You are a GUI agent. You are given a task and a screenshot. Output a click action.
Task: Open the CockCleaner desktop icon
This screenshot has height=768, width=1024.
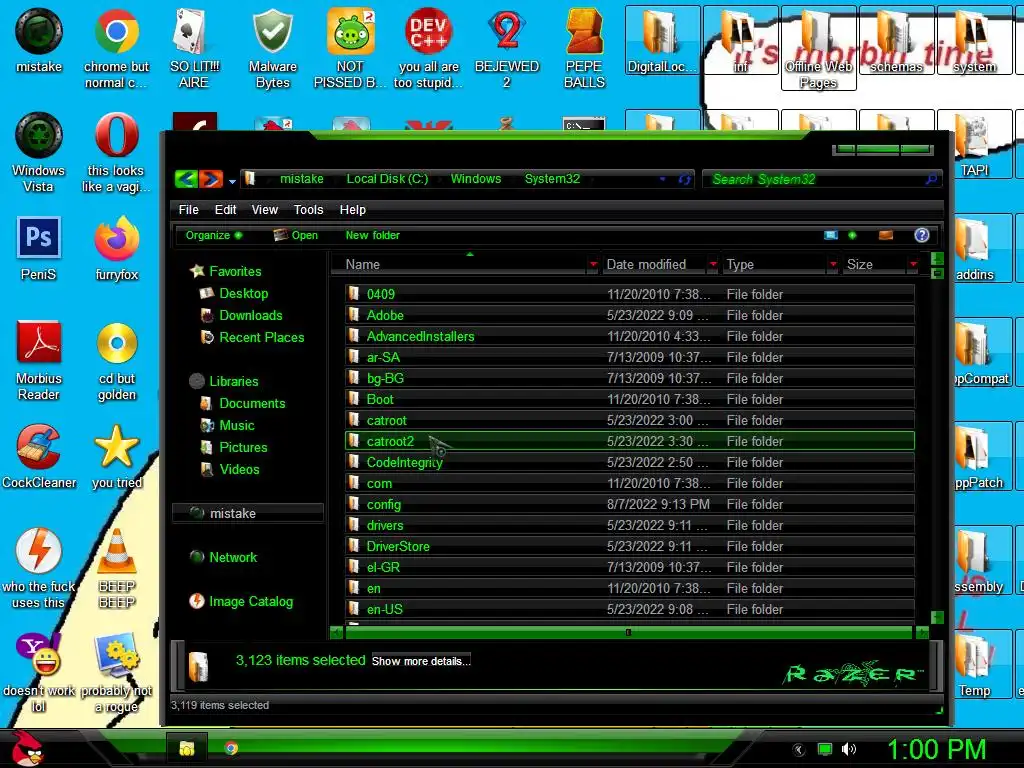click(x=39, y=456)
